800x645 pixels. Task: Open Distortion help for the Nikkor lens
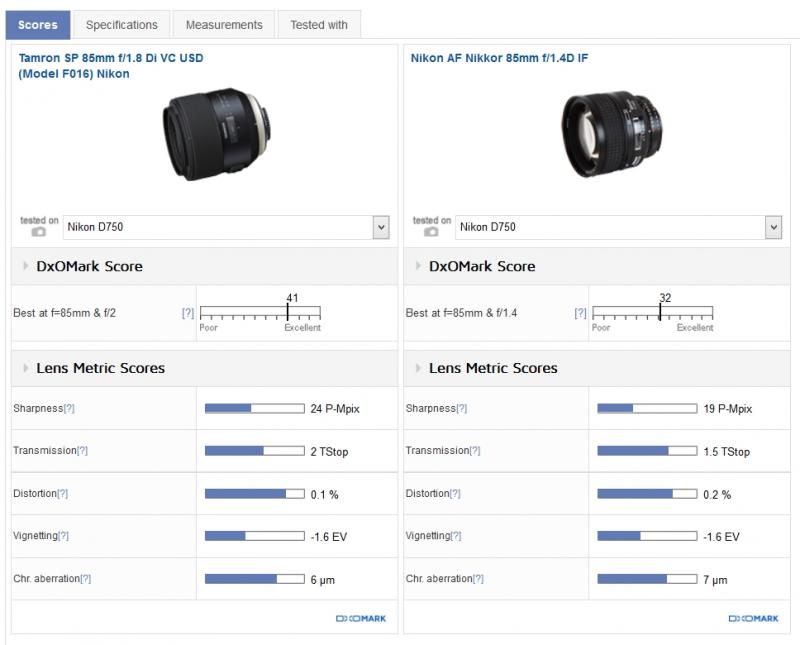pyautogui.click(x=455, y=493)
